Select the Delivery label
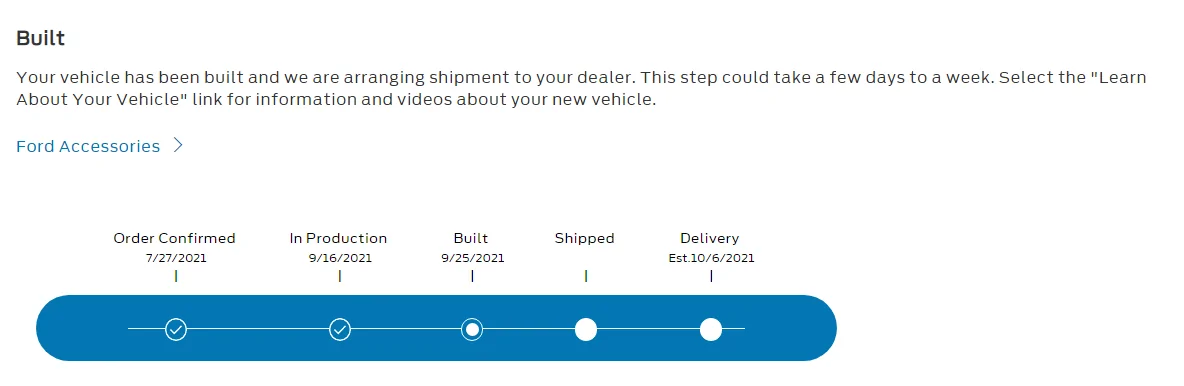1184x386 pixels. [710, 239]
